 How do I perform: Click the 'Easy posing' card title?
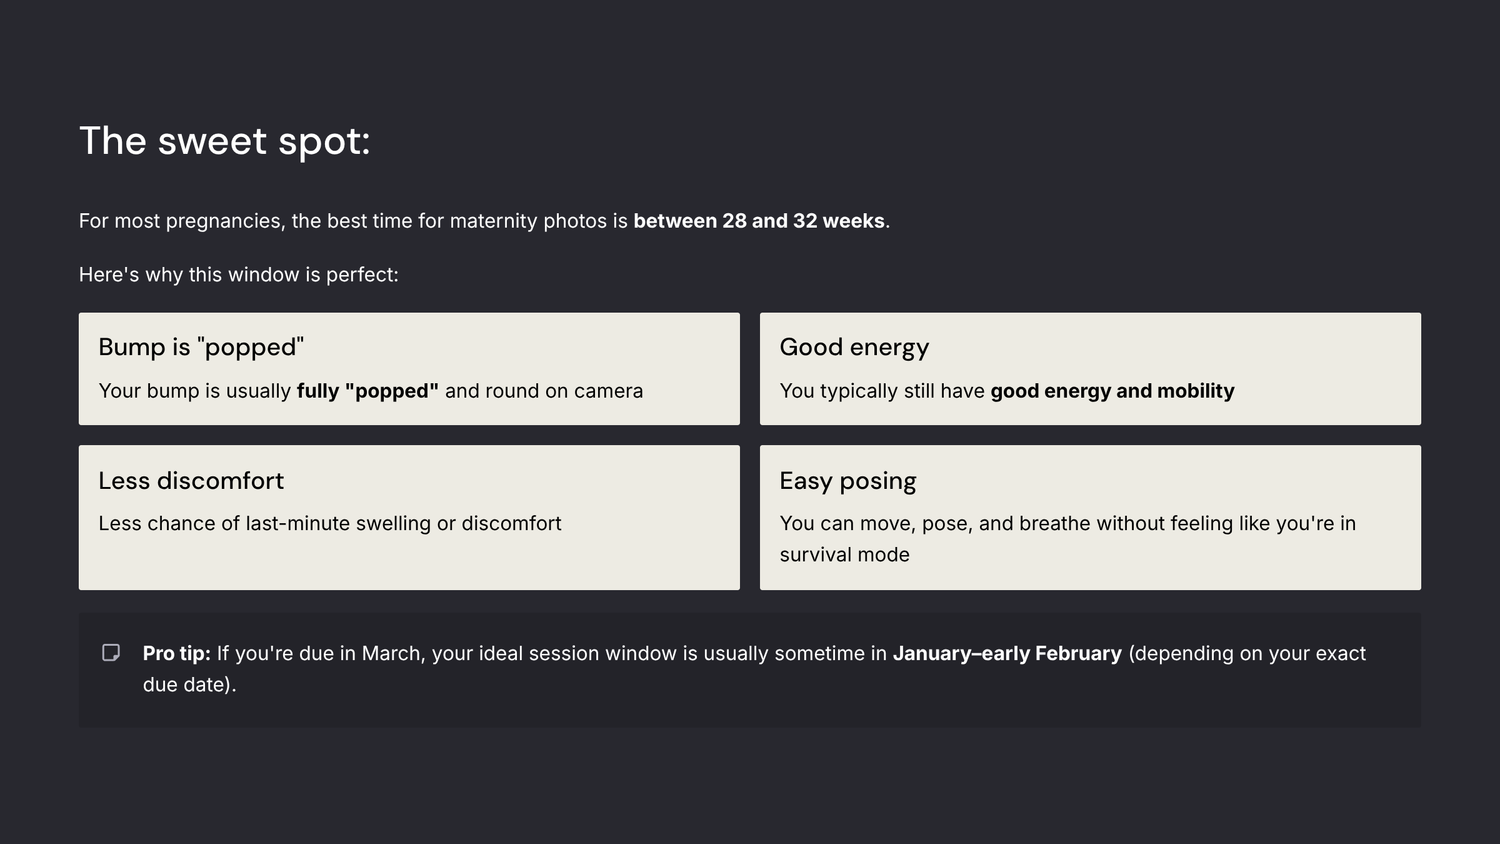(848, 481)
